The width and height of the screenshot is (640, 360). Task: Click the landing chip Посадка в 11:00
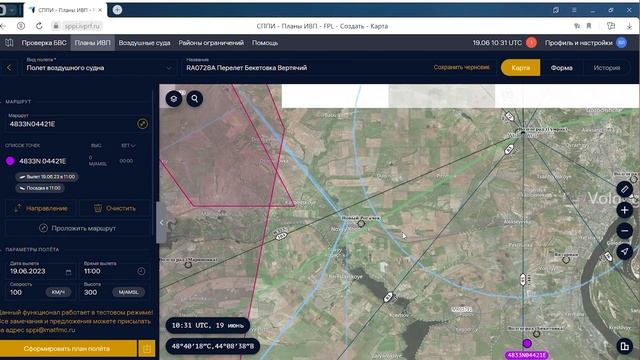tap(40, 188)
